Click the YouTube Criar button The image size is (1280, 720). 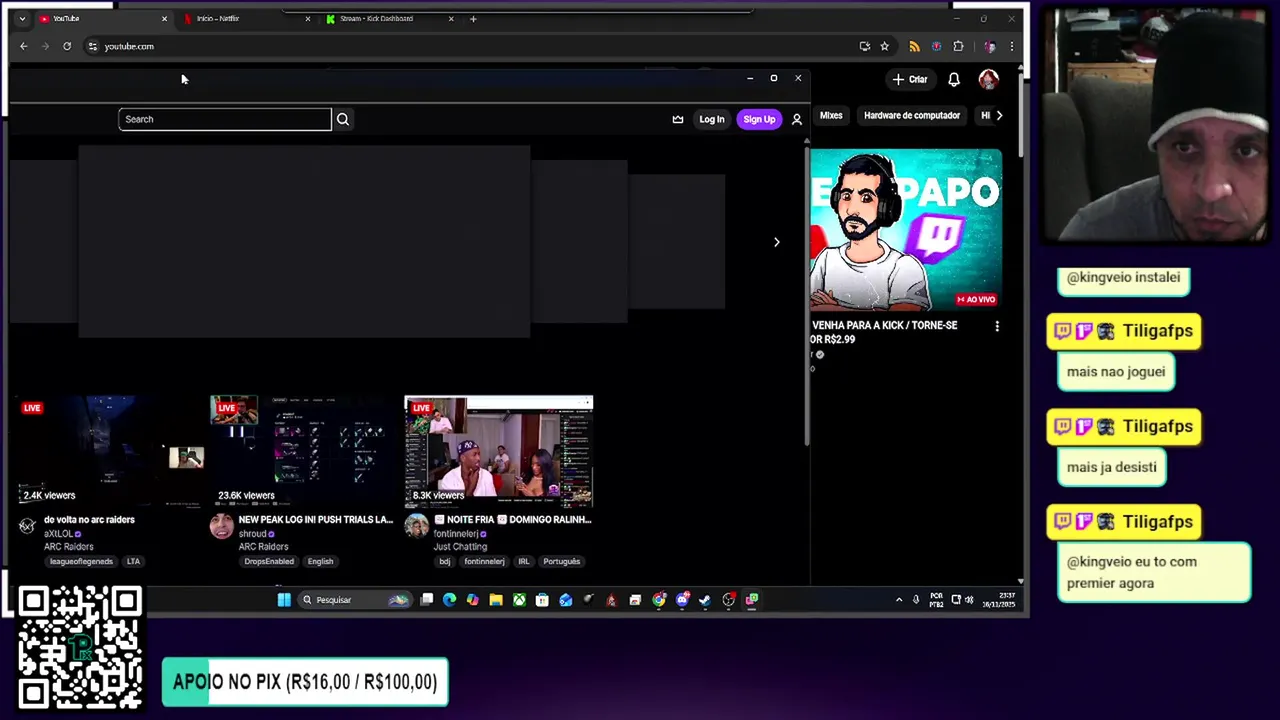pos(910,79)
